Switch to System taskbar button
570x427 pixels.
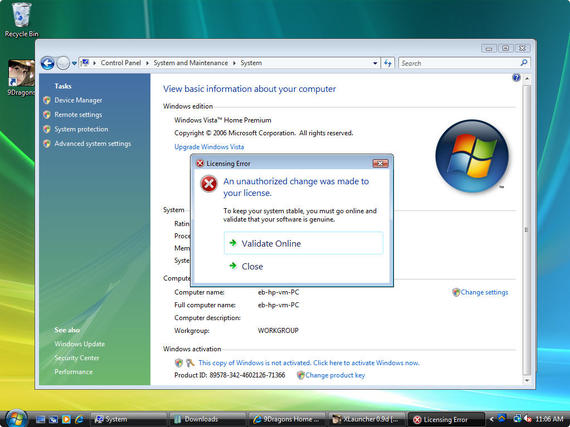[x=128, y=419]
